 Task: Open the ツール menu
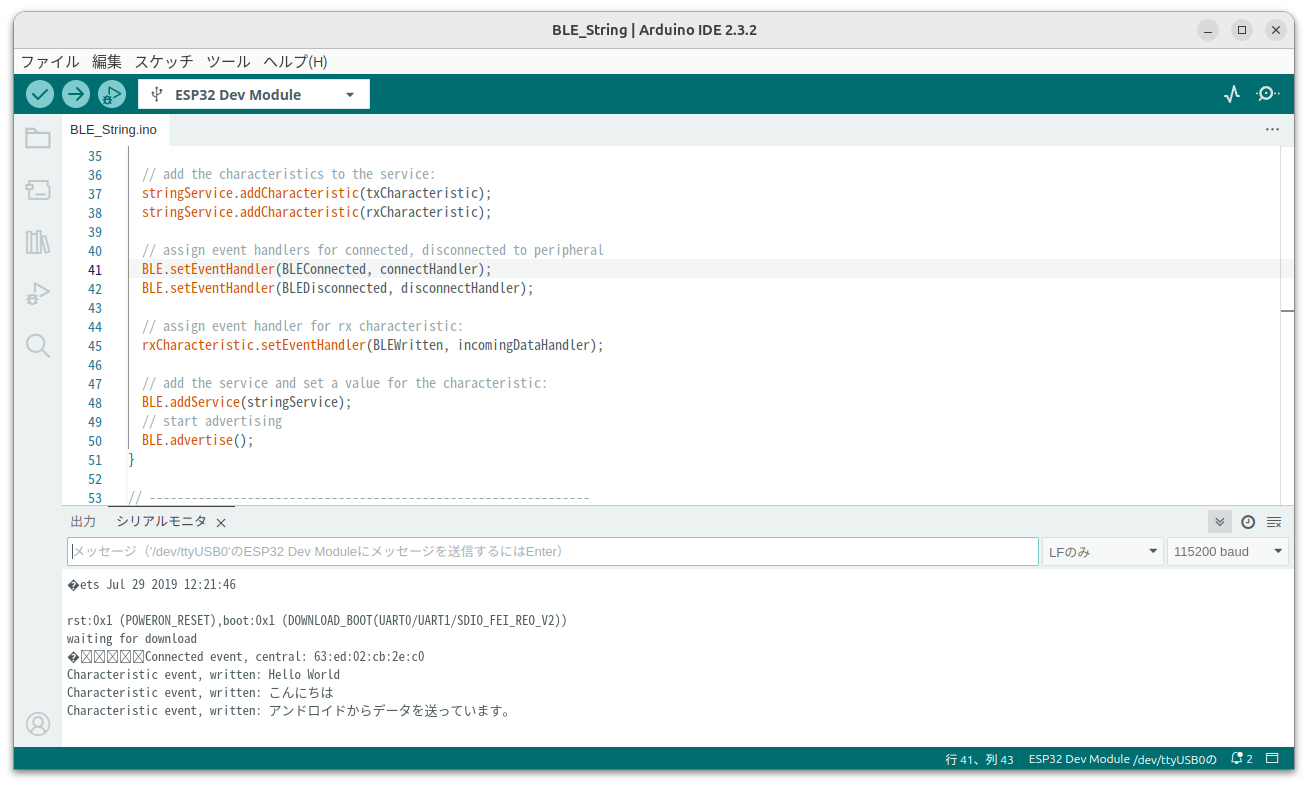pyautogui.click(x=228, y=61)
